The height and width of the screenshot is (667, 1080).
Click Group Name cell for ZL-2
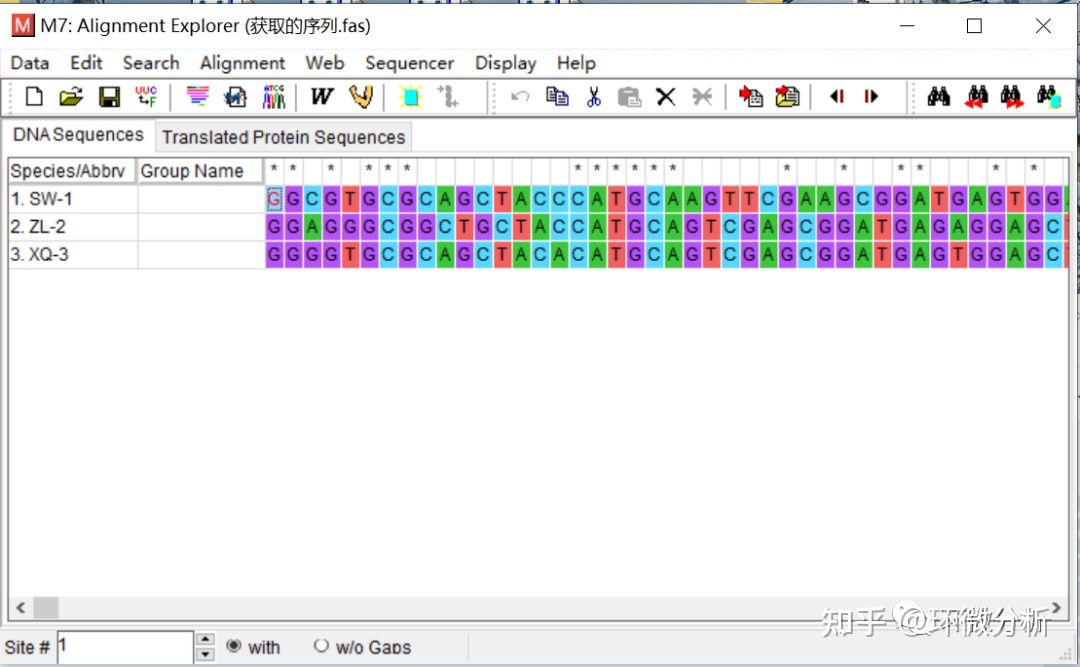(x=201, y=227)
